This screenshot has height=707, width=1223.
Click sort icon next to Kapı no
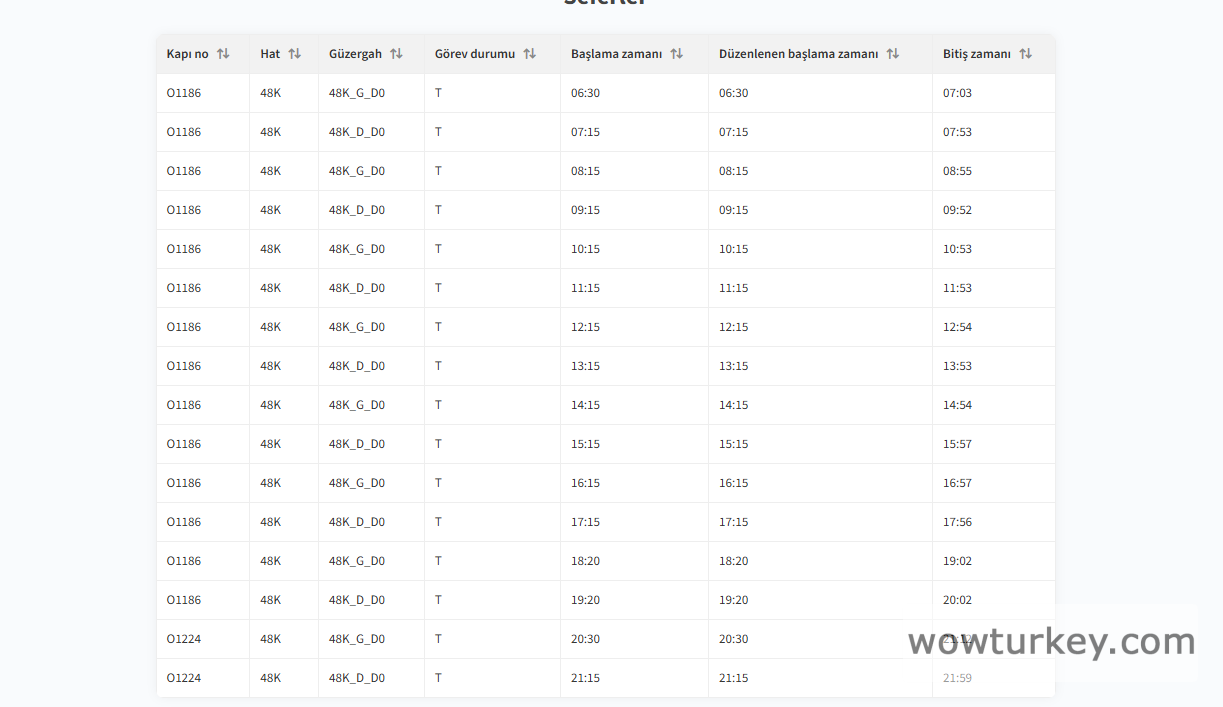click(x=223, y=54)
